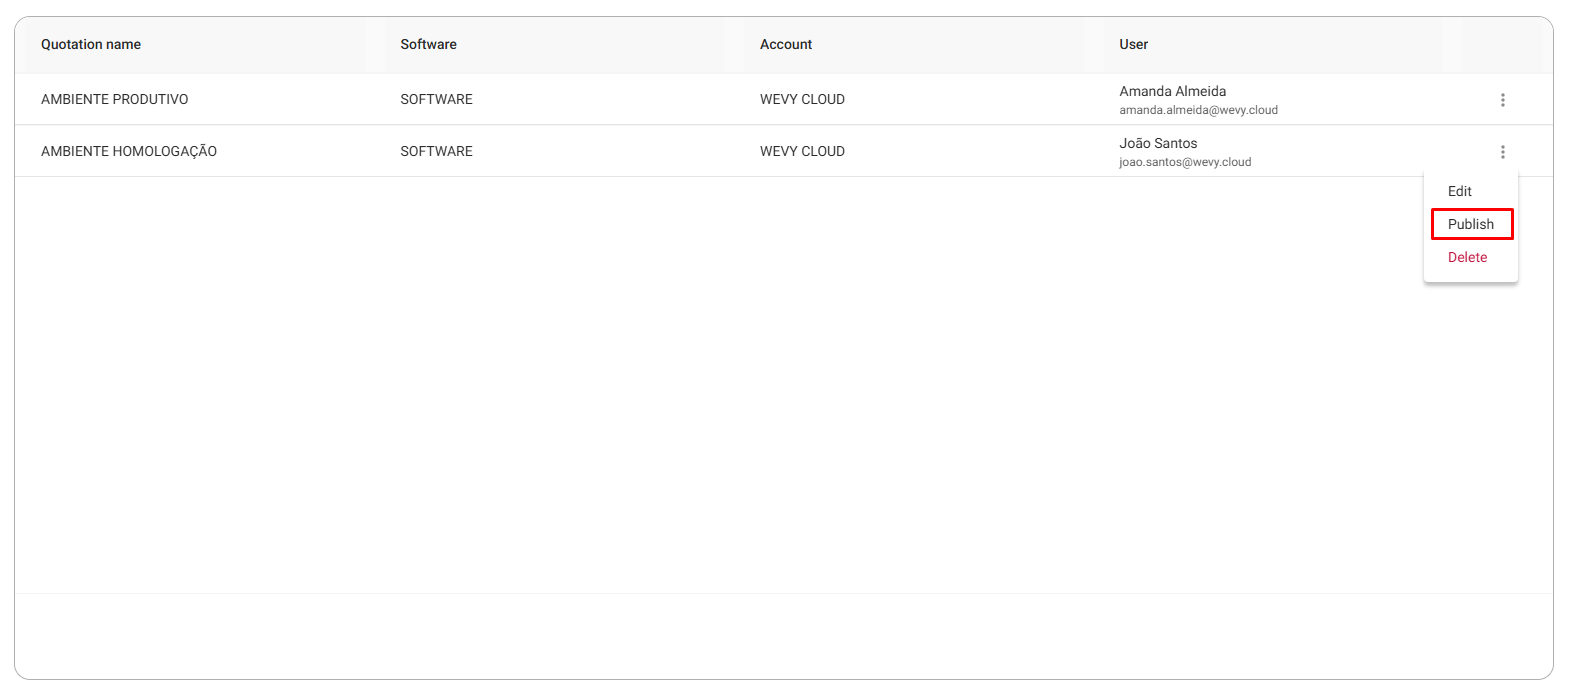
Task: Click the Software column header
Action: click(428, 44)
